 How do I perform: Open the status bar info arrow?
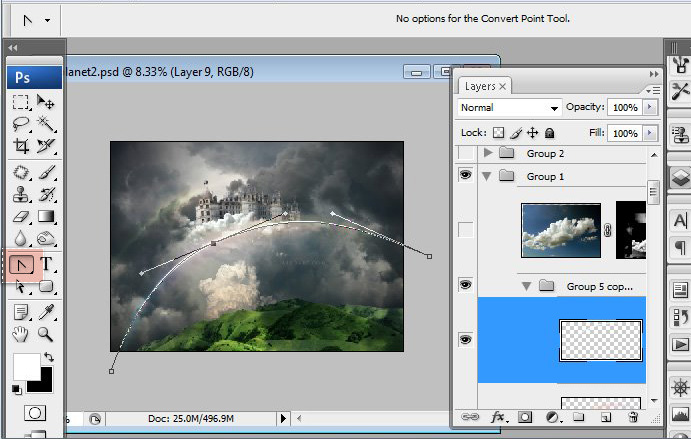[x=283, y=418]
